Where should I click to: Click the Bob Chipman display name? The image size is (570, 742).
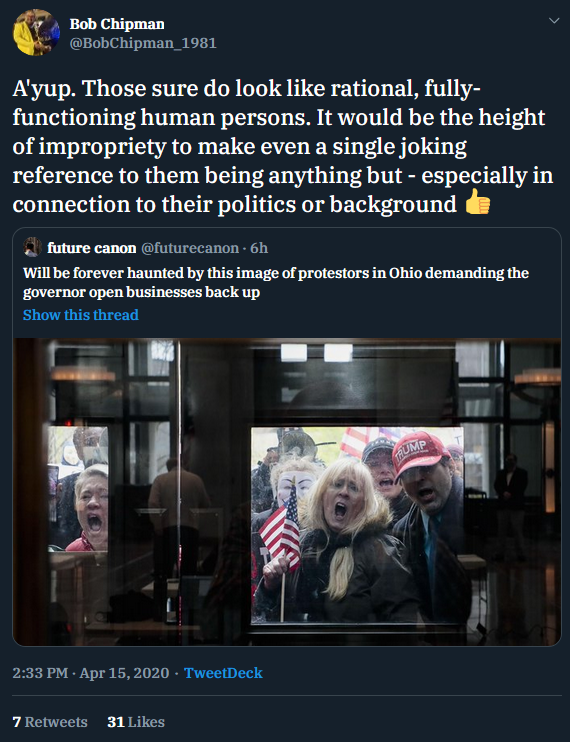click(x=117, y=24)
